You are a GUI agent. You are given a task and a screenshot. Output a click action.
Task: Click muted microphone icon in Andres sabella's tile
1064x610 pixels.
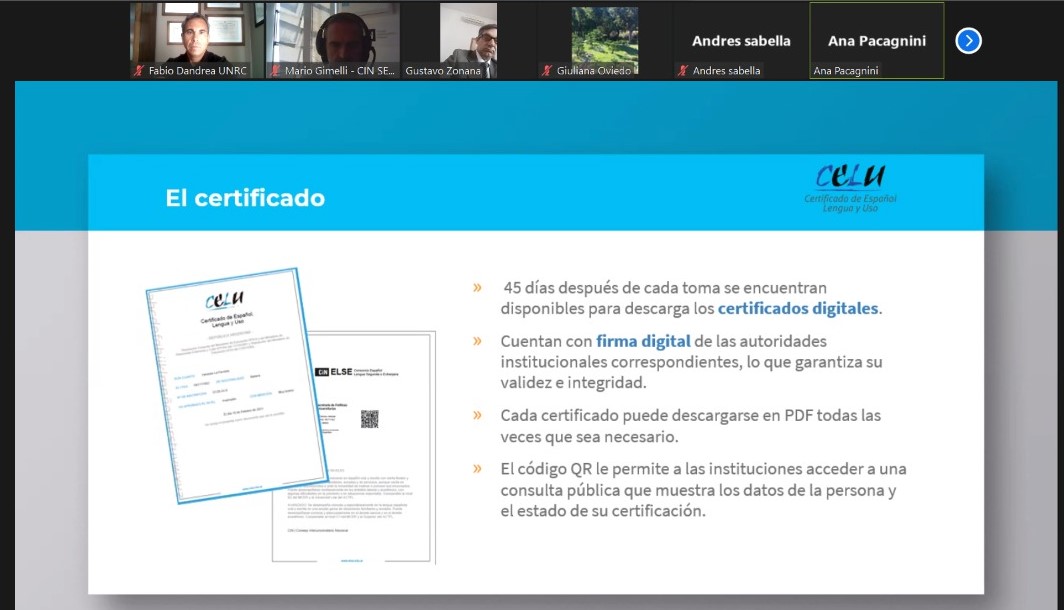(x=683, y=71)
